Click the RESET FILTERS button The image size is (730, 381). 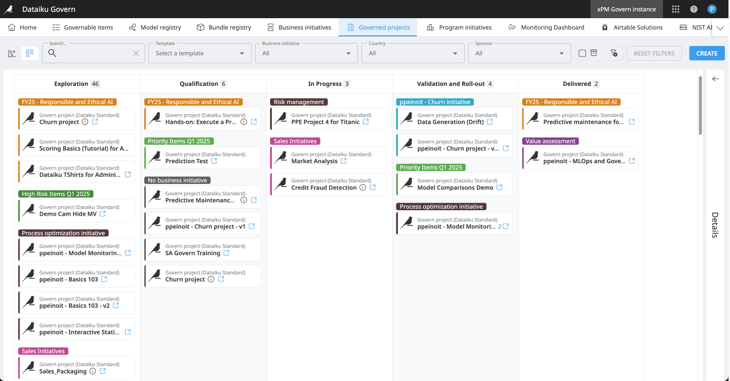[x=654, y=53]
